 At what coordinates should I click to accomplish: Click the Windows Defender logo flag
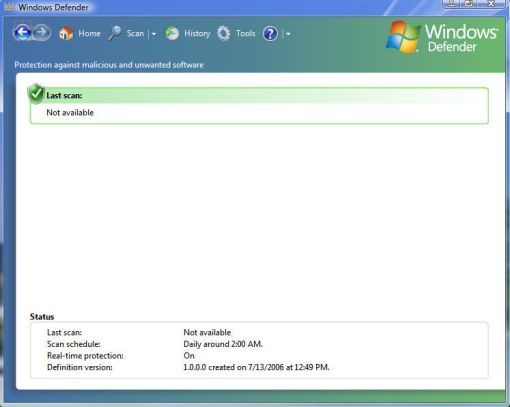(x=403, y=37)
